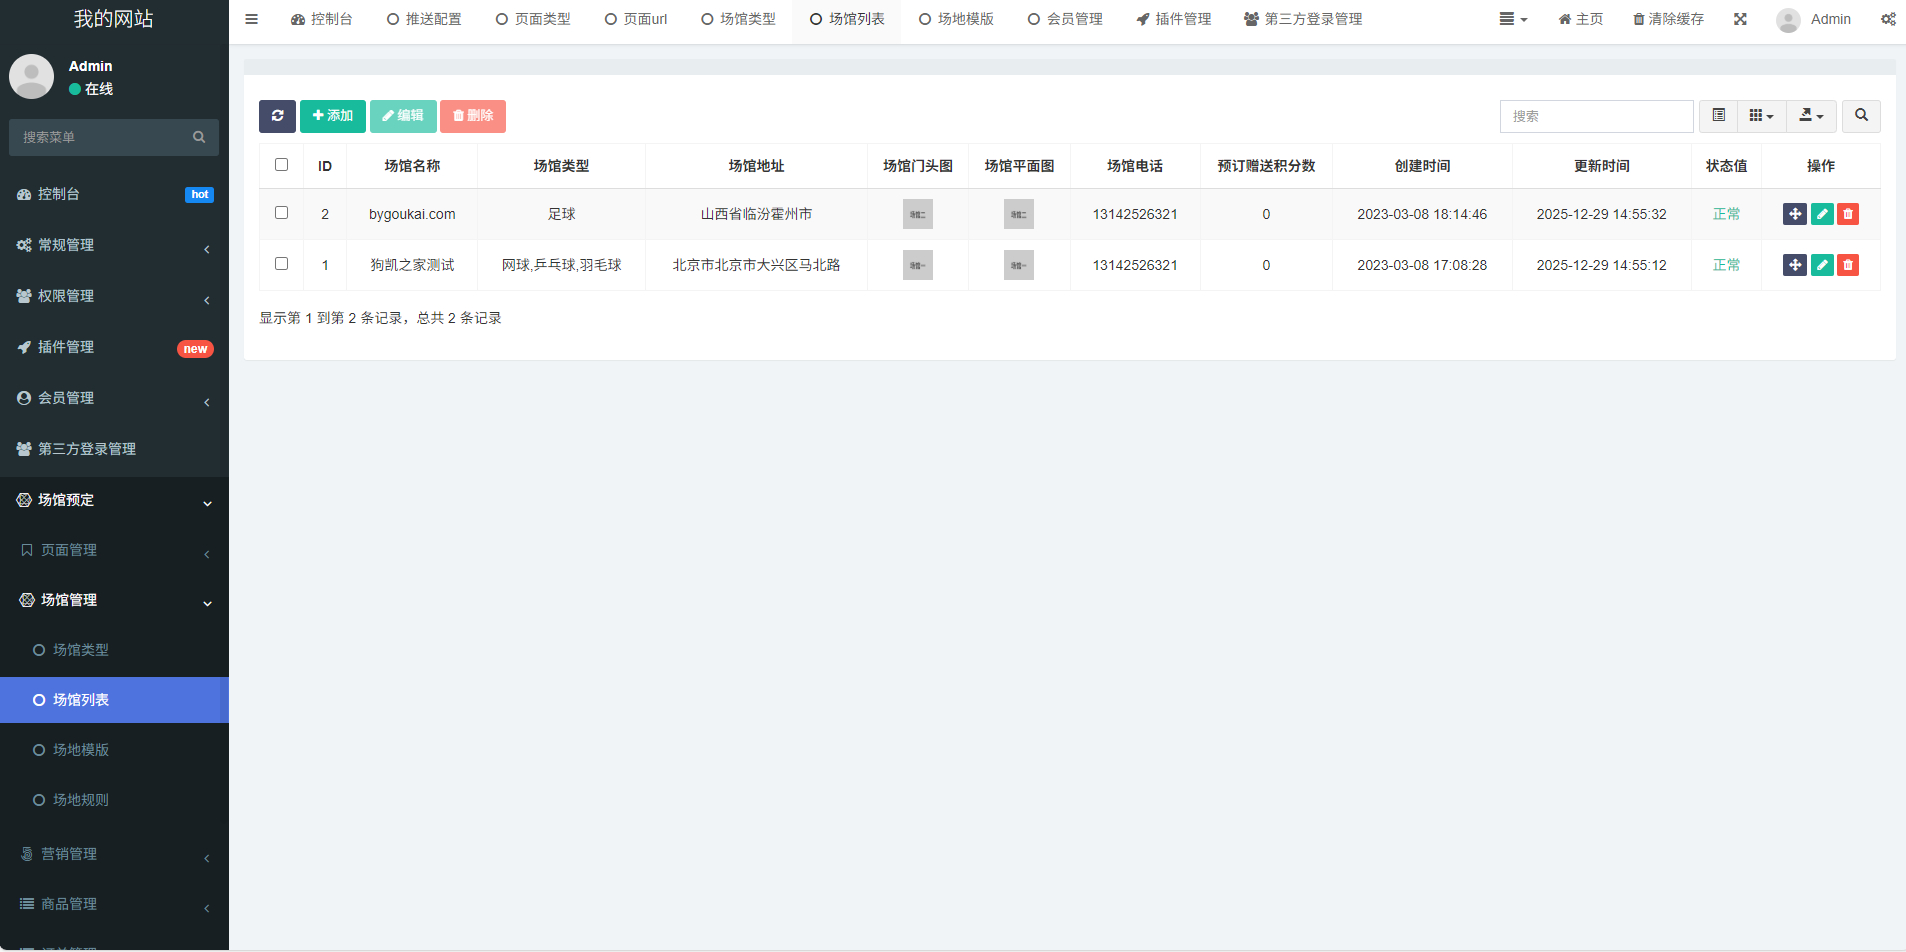This screenshot has height=952, width=1906.
Task: Click the 添加 button to add a venue
Action: (332, 116)
